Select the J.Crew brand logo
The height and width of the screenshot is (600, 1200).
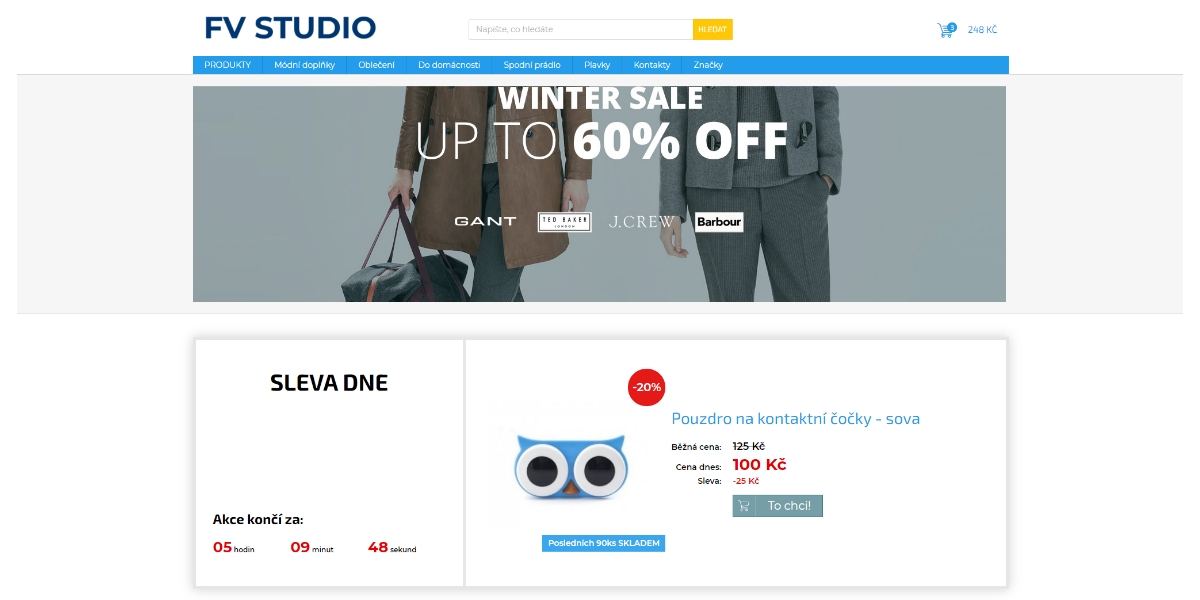point(642,222)
